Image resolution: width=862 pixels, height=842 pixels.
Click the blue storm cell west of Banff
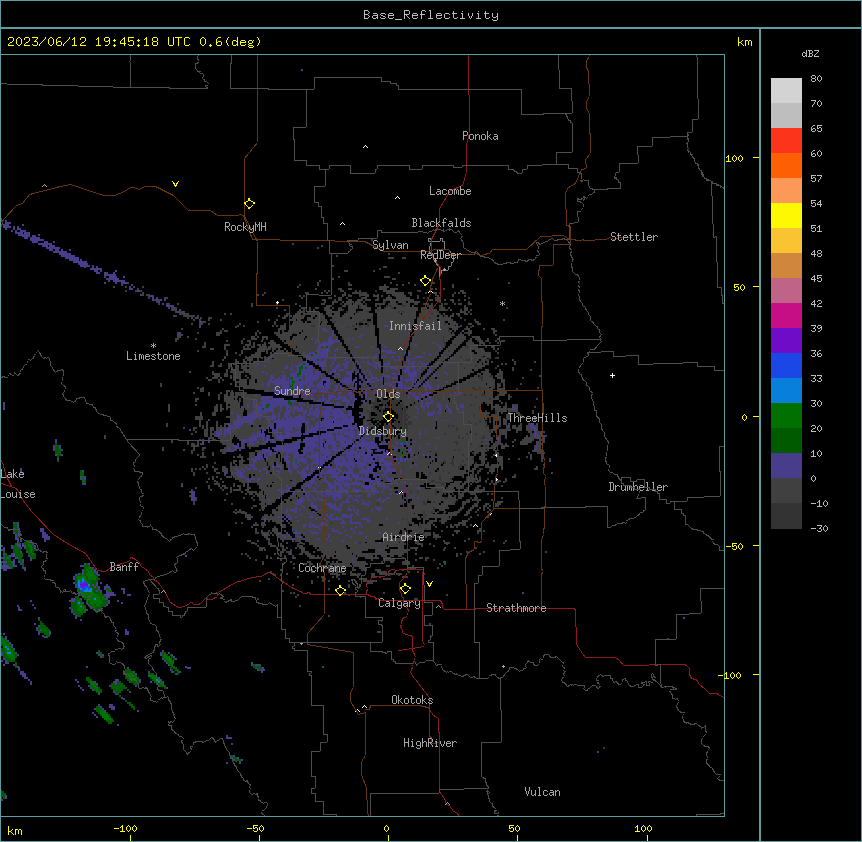[x=85, y=585]
